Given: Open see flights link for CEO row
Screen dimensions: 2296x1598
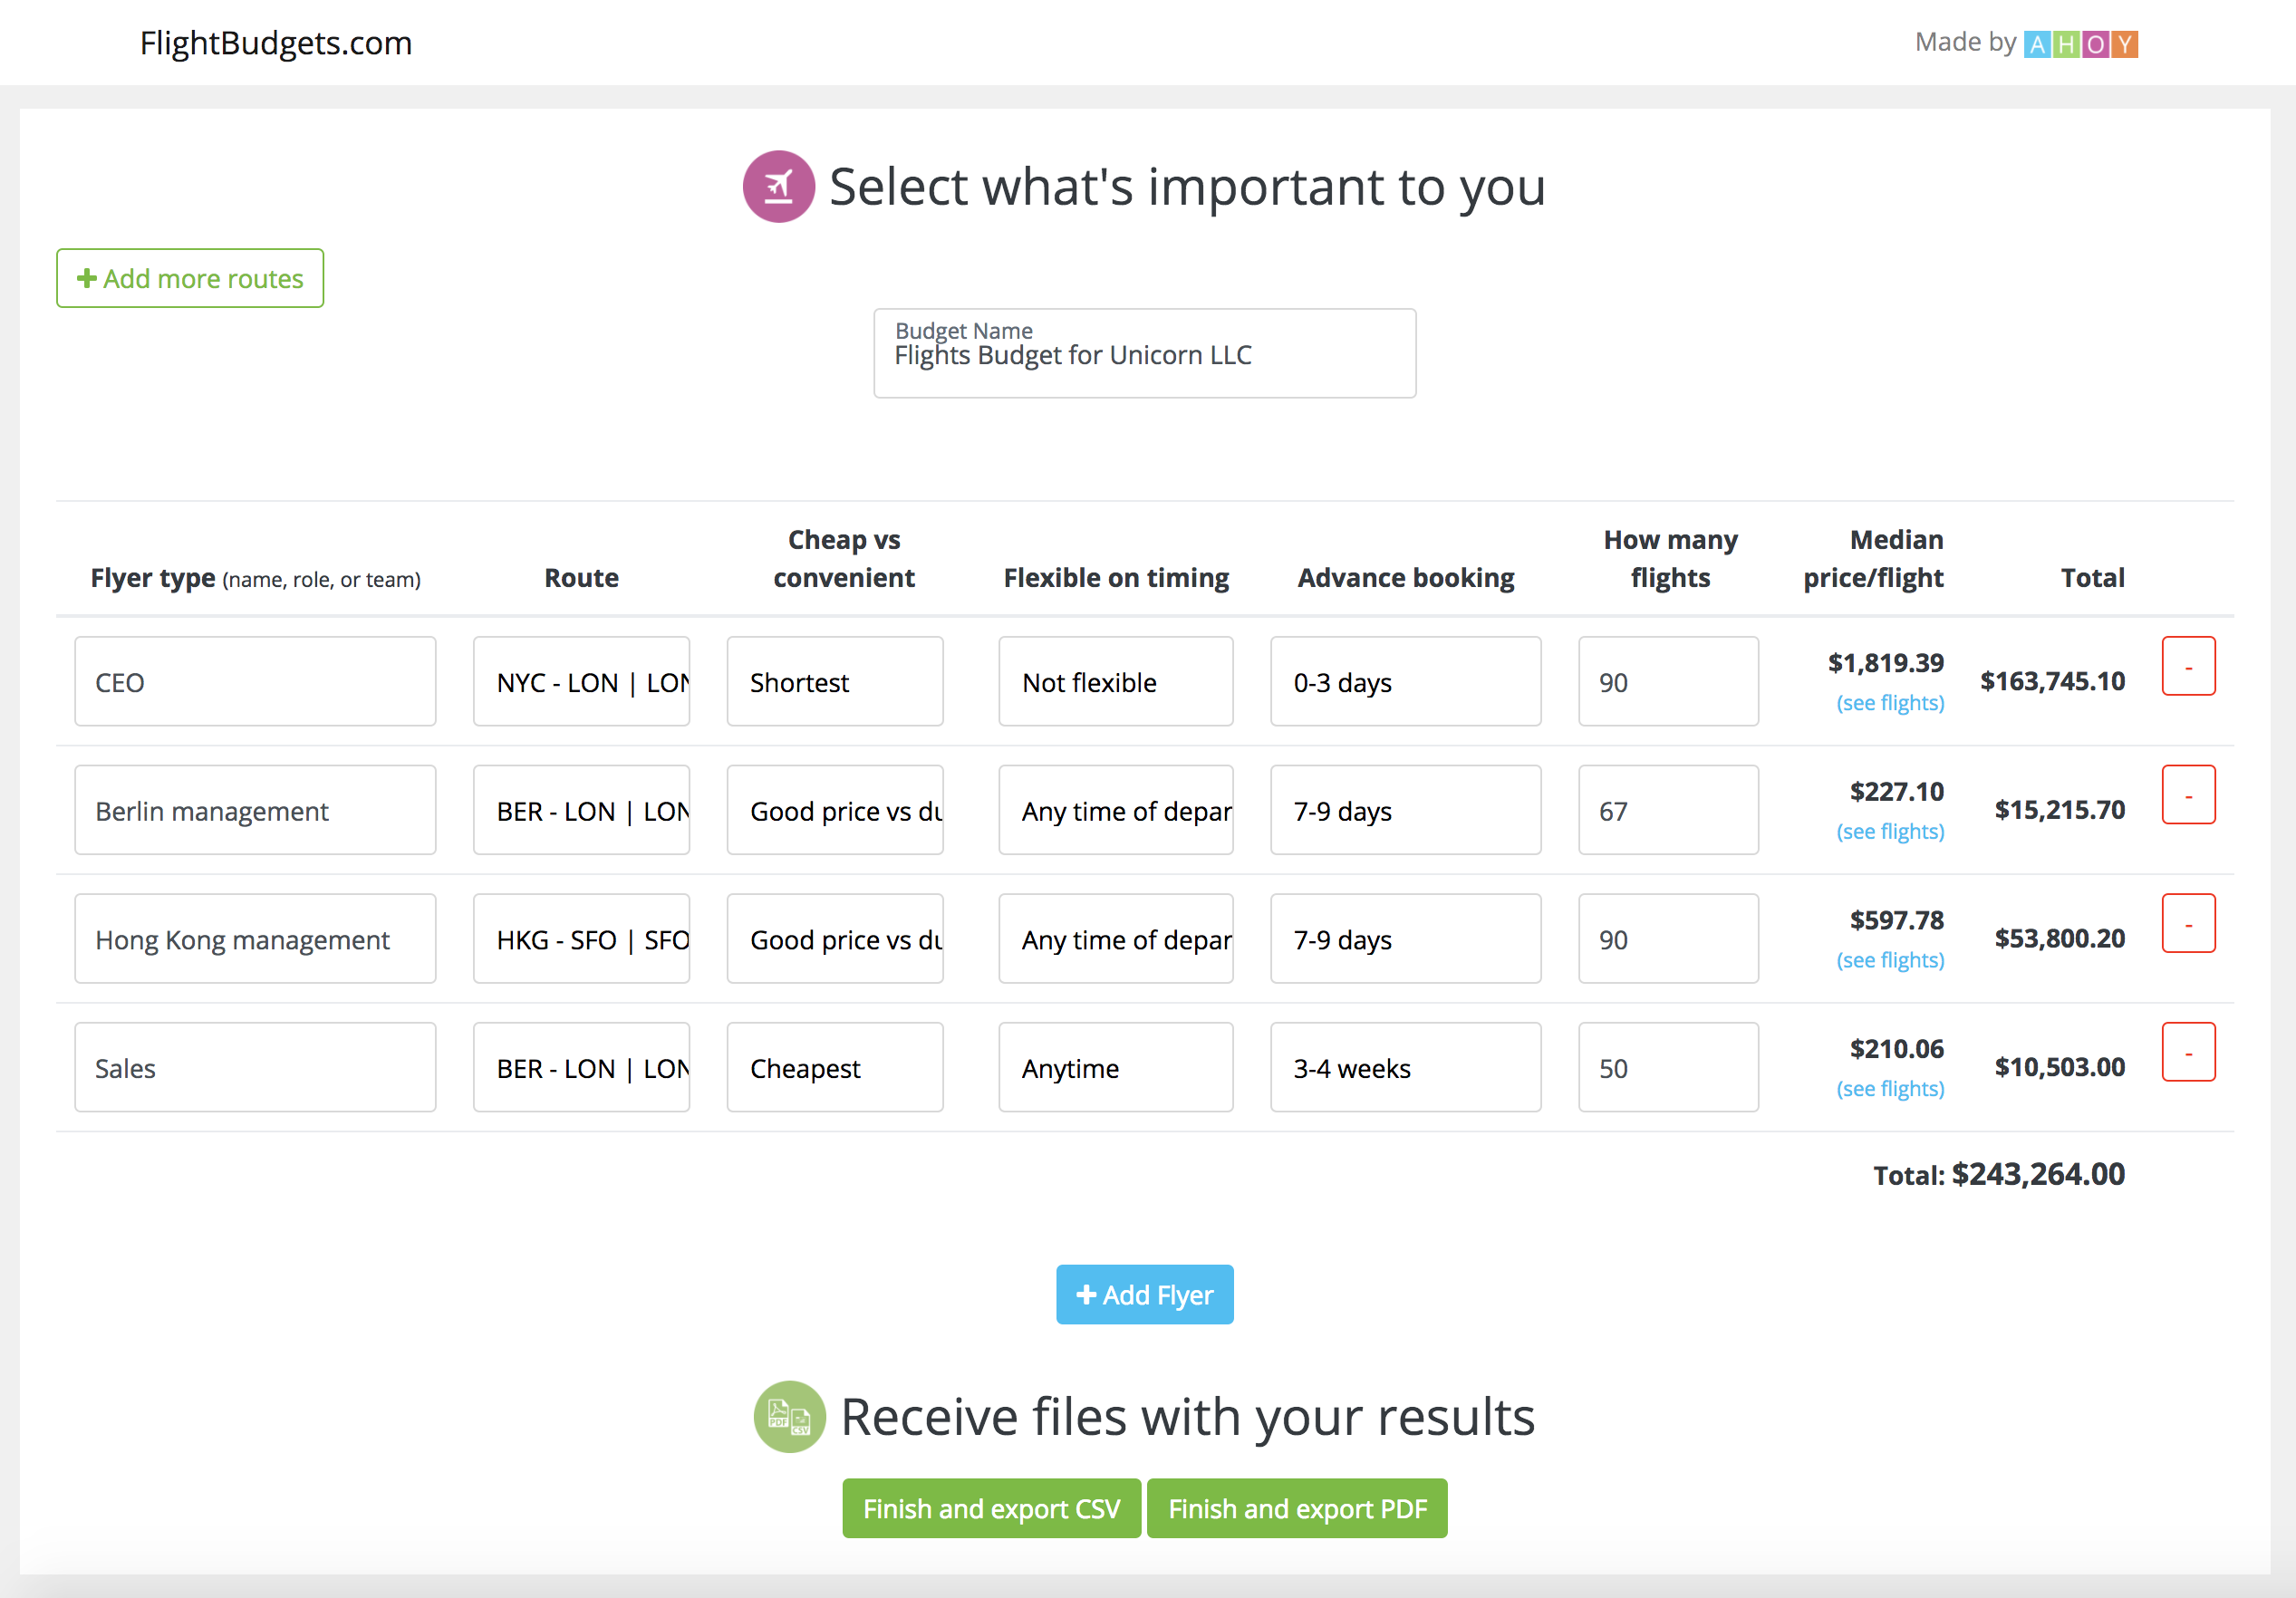Looking at the screenshot, I should 1889,703.
